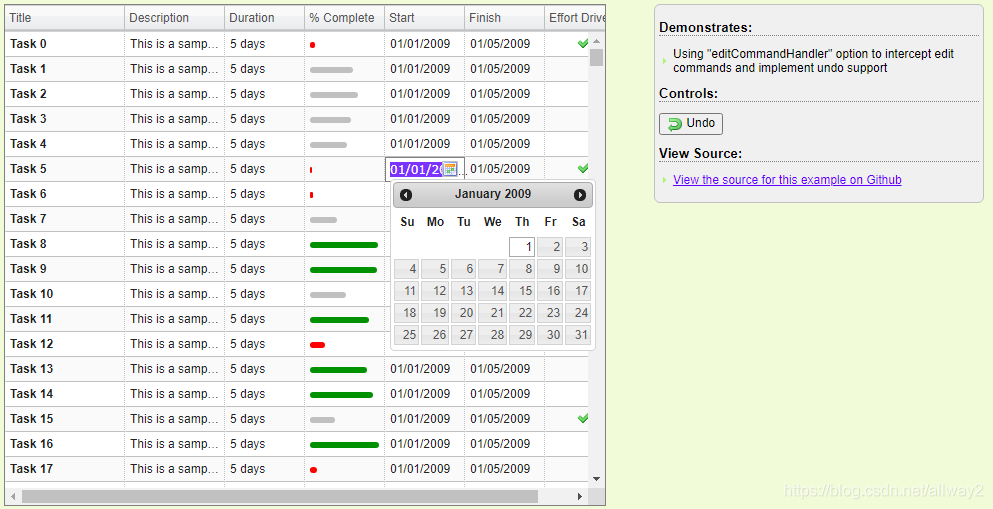Select the Task 17 title cell
This screenshot has height=509, width=993.
point(65,468)
